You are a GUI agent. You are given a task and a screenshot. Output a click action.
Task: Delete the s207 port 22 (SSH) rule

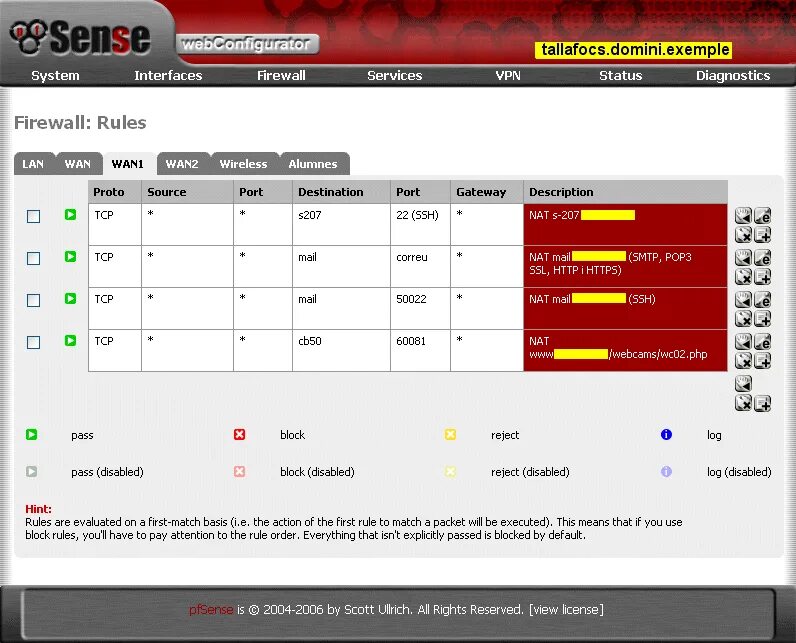coord(743,234)
